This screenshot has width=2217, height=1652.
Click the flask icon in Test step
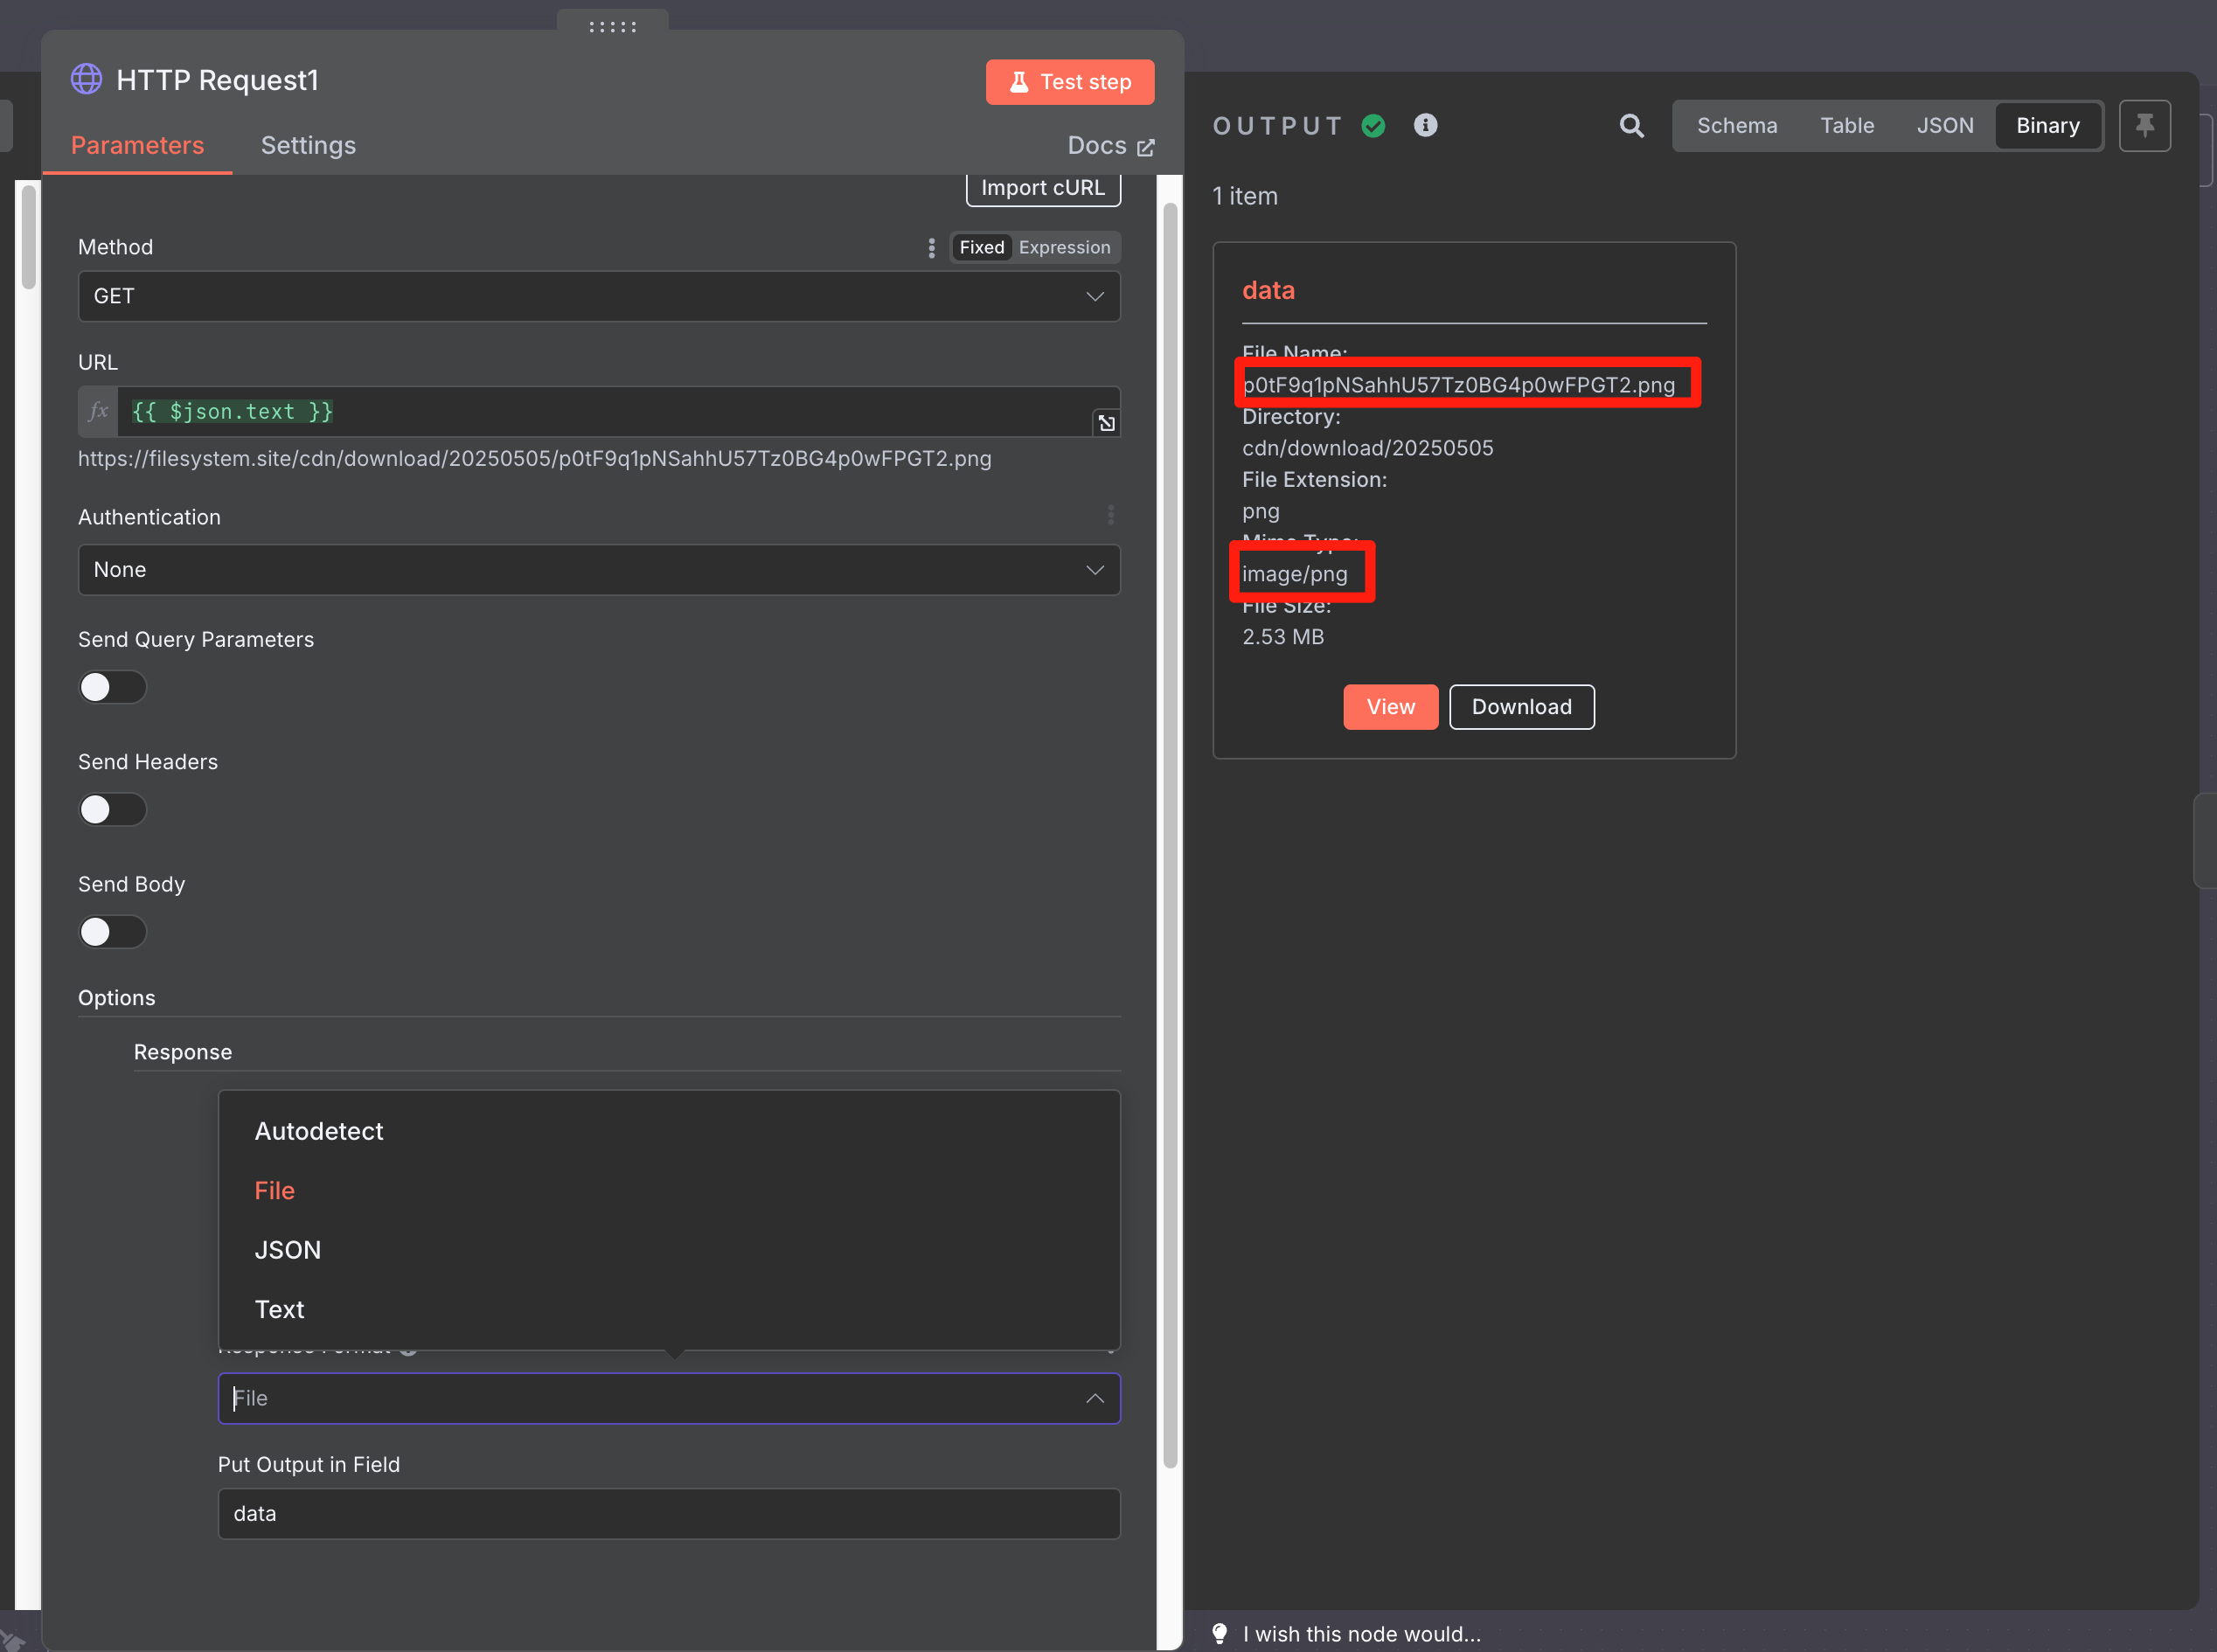(x=1018, y=82)
